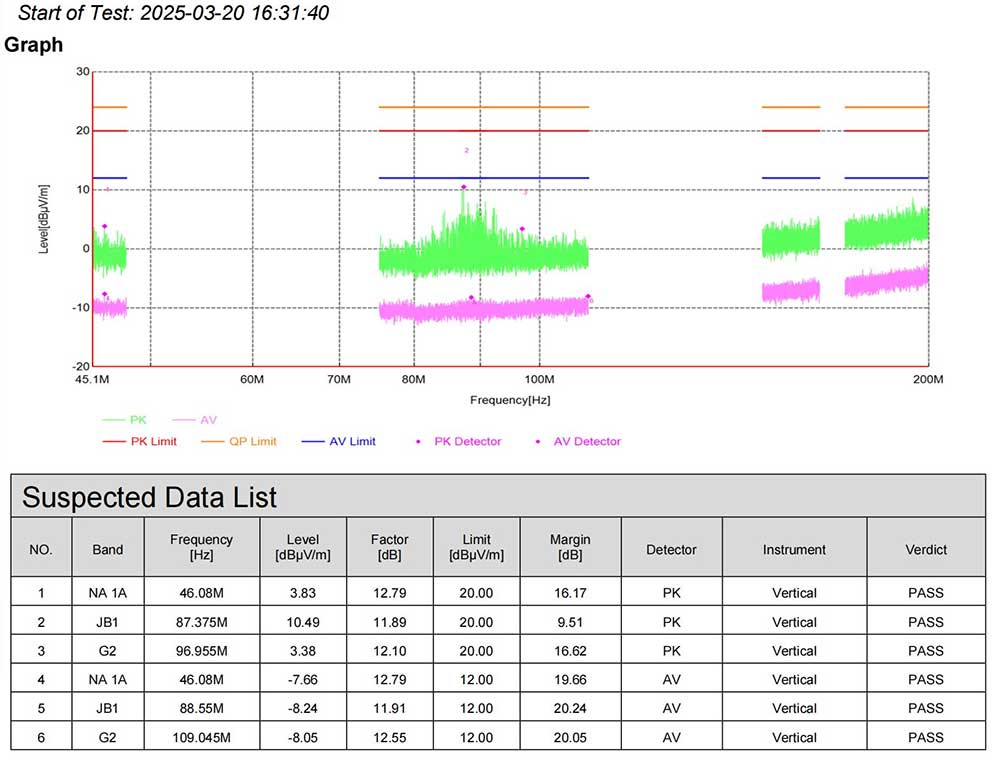Select the 87.375M frequency cell
This screenshot has height=760, width=1000.
coord(201,622)
